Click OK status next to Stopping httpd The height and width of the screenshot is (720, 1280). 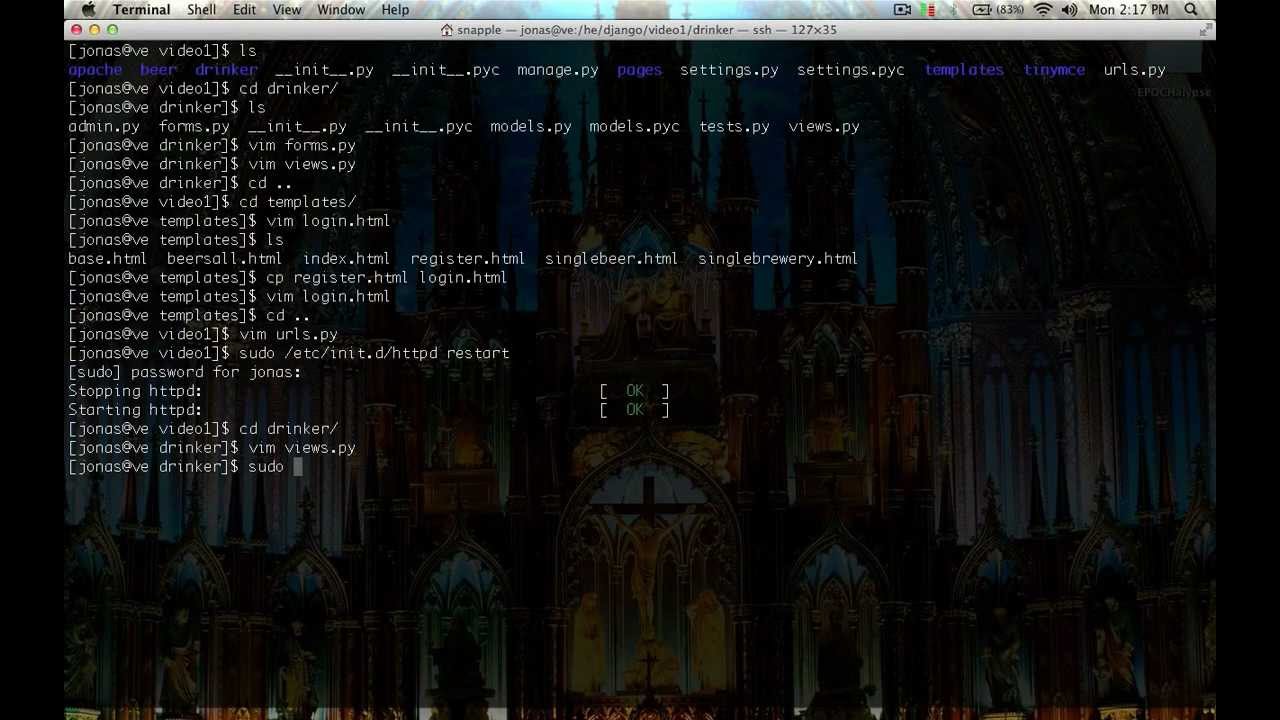tap(635, 392)
